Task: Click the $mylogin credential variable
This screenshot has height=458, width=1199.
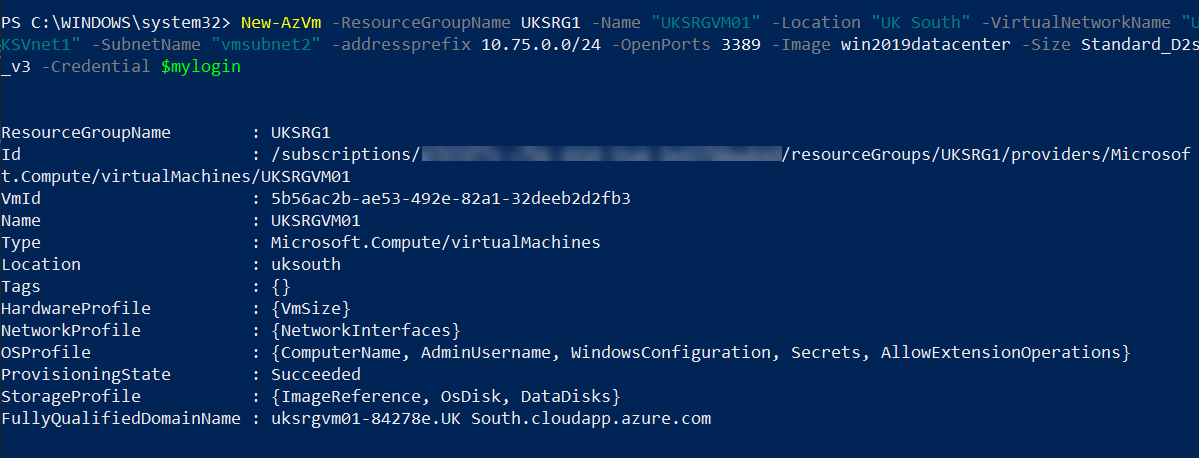Action: pyautogui.click(x=200, y=67)
